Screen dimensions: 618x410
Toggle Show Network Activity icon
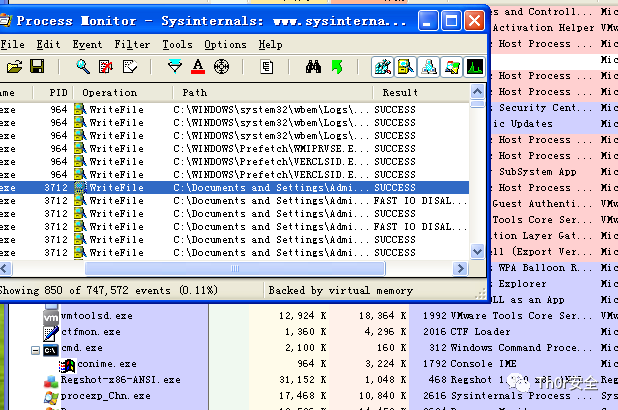(x=429, y=67)
